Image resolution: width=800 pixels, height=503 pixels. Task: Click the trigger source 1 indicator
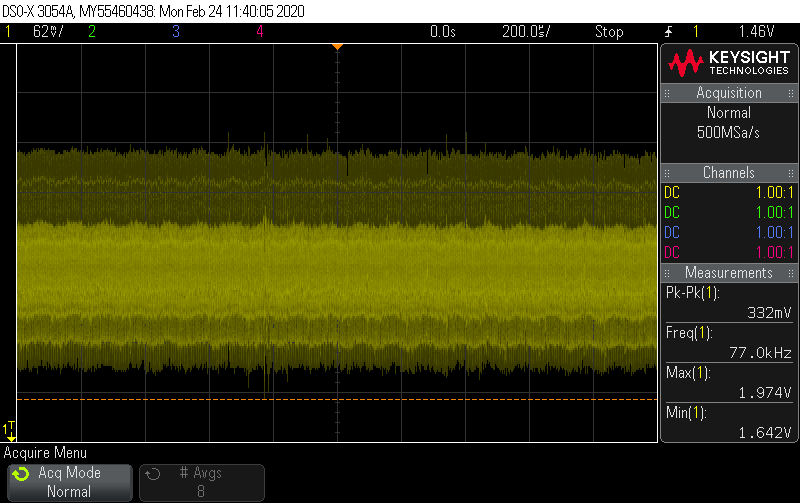[x=696, y=32]
